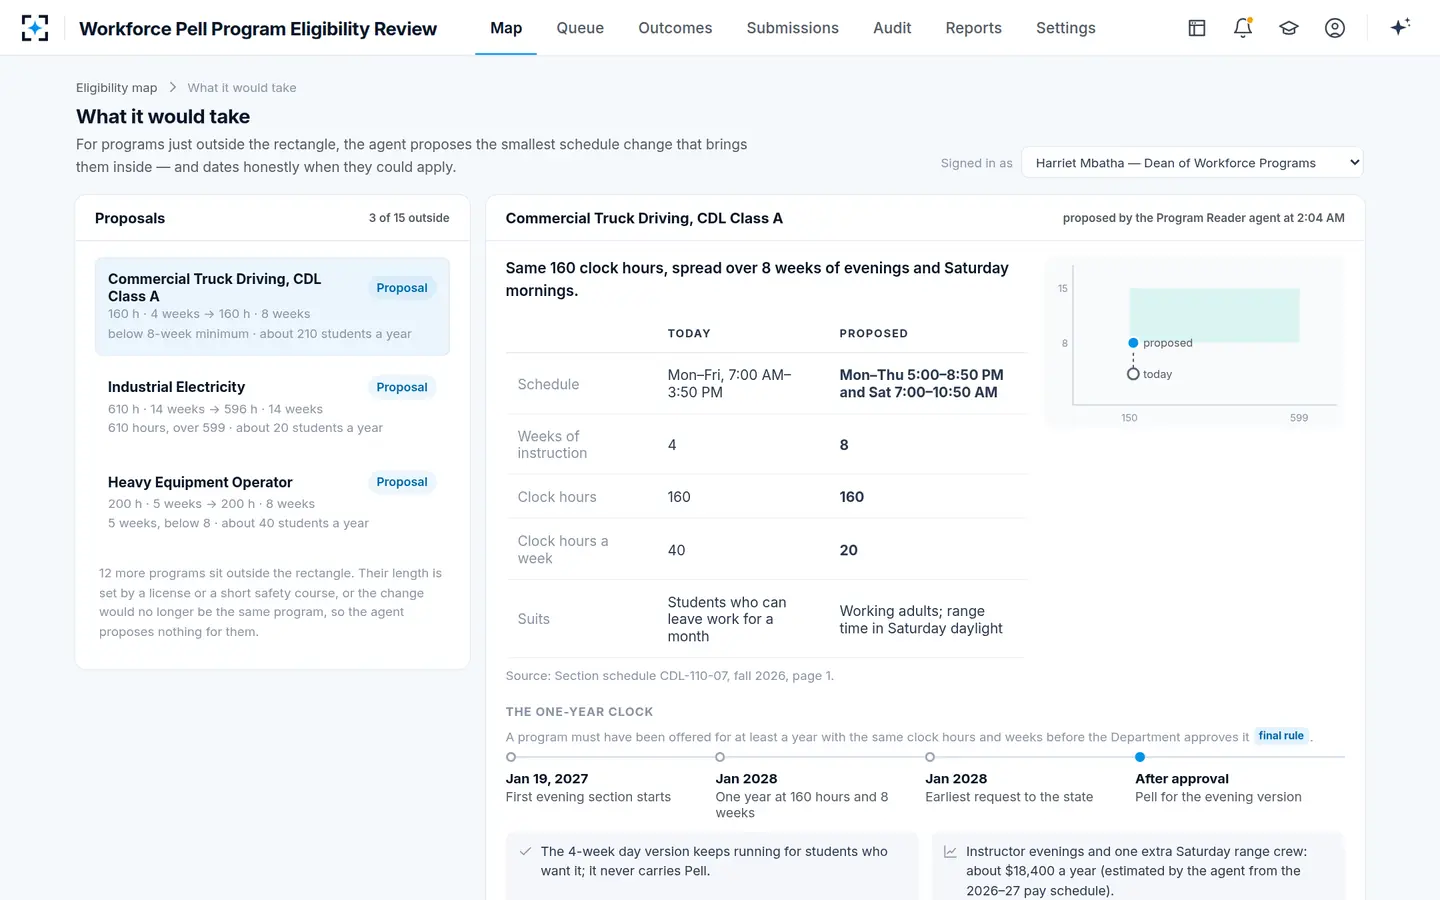The image size is (1440, 900).
Task: Switch to the Map tab
Action: coord(506,28)
